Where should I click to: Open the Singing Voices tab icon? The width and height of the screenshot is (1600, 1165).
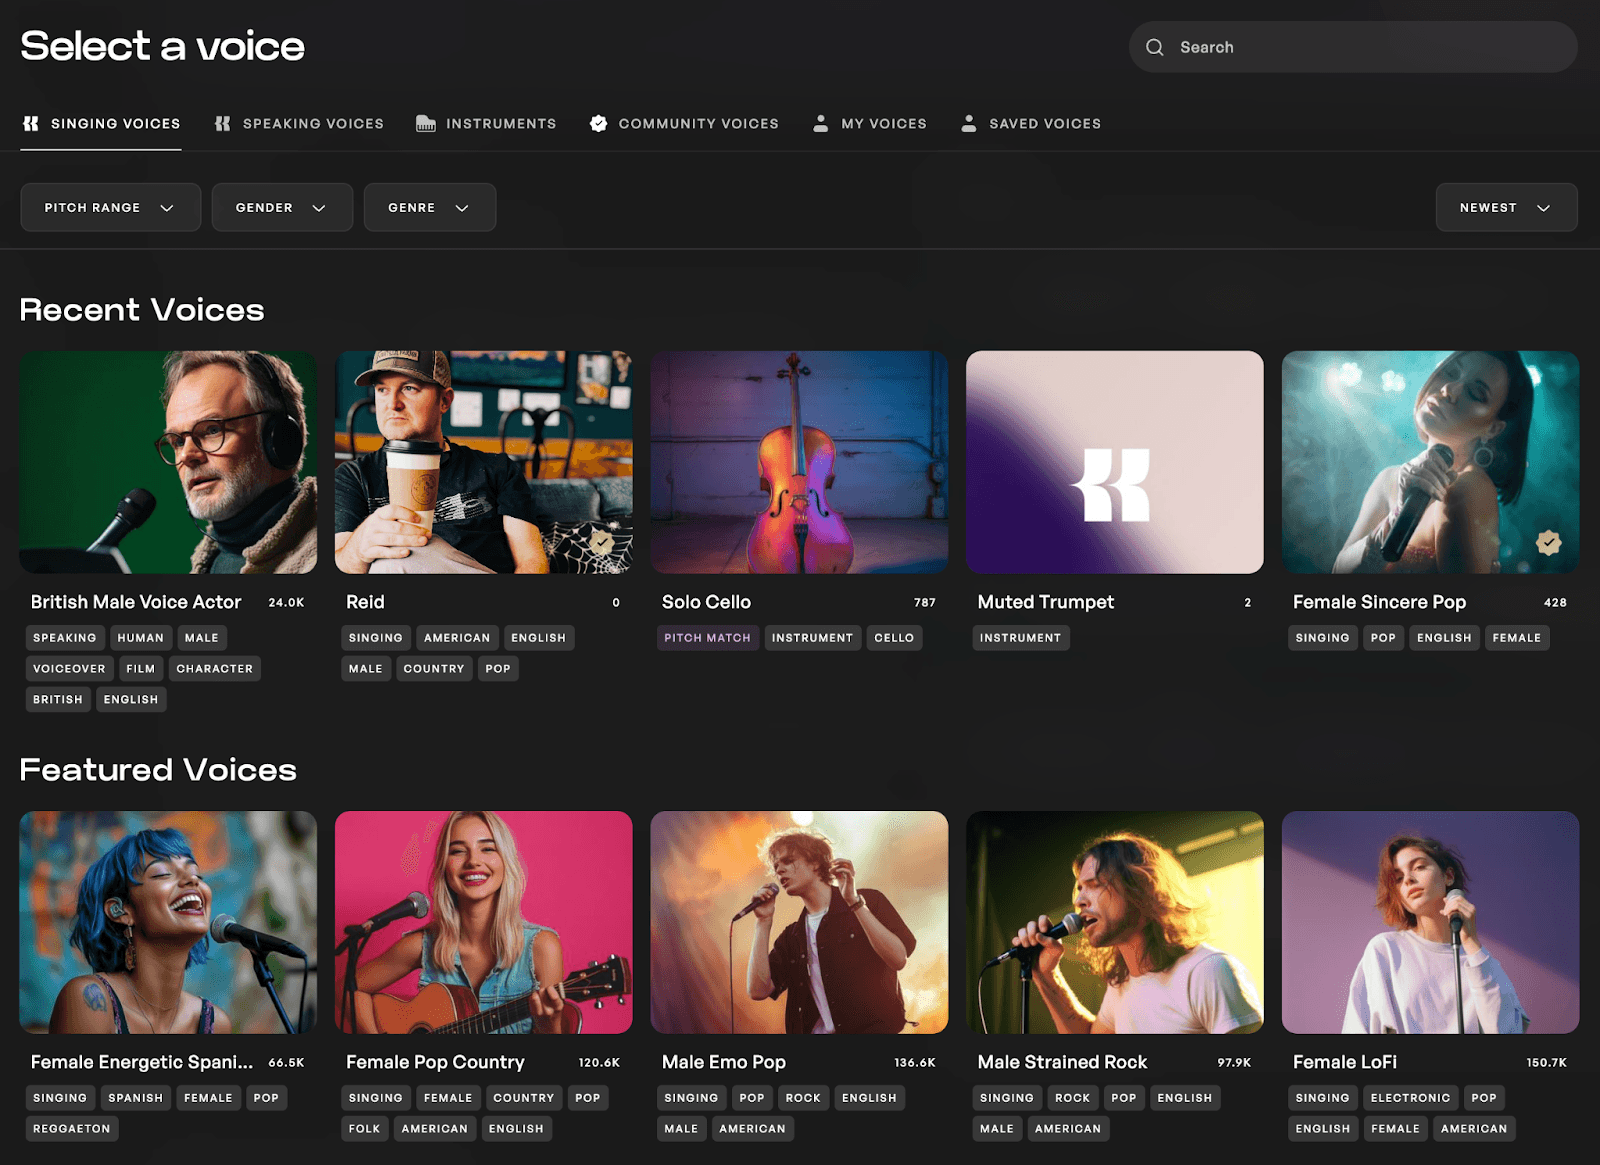[x=30, y=123]
